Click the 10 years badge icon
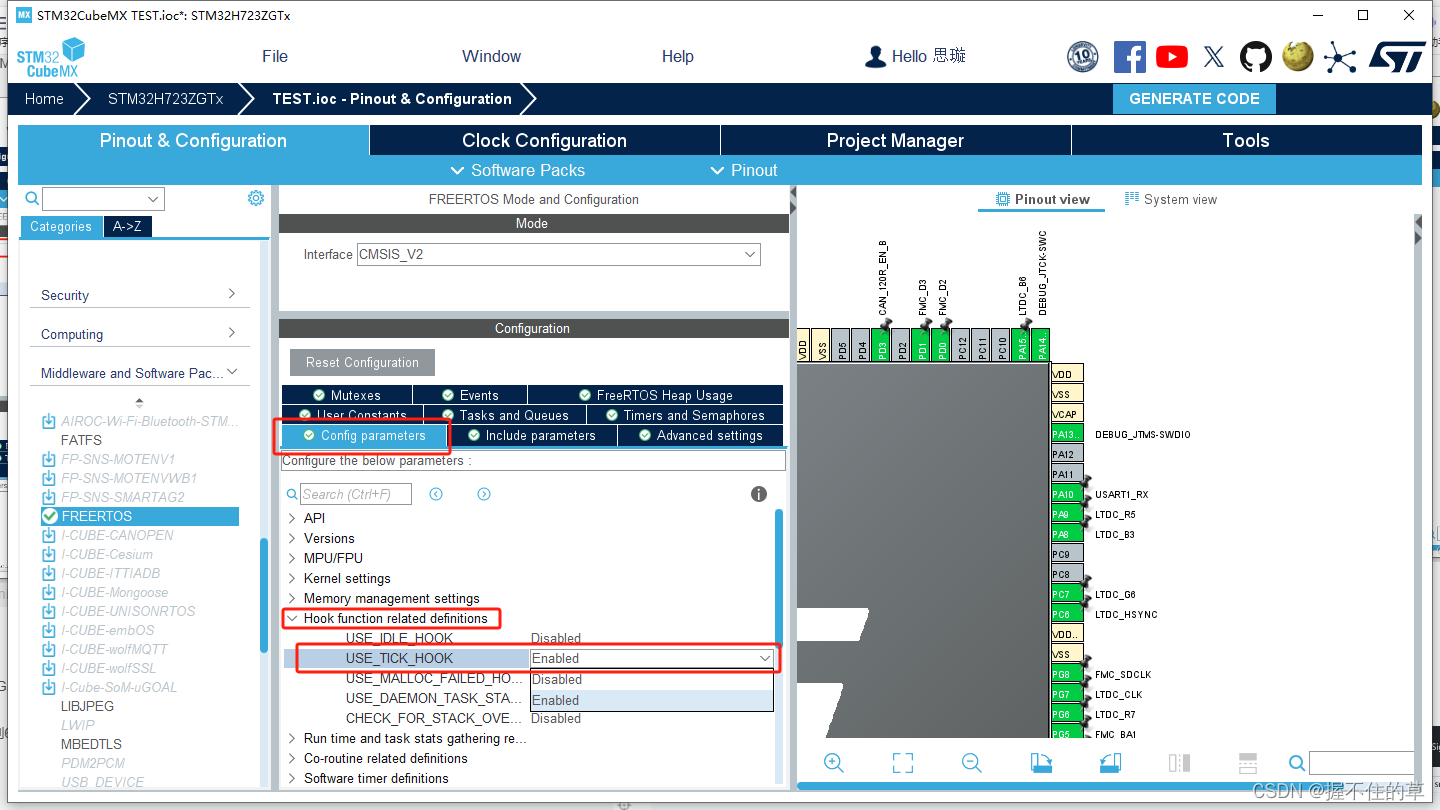Screen dimensions: 1440x810 [x=1082, y=57]
